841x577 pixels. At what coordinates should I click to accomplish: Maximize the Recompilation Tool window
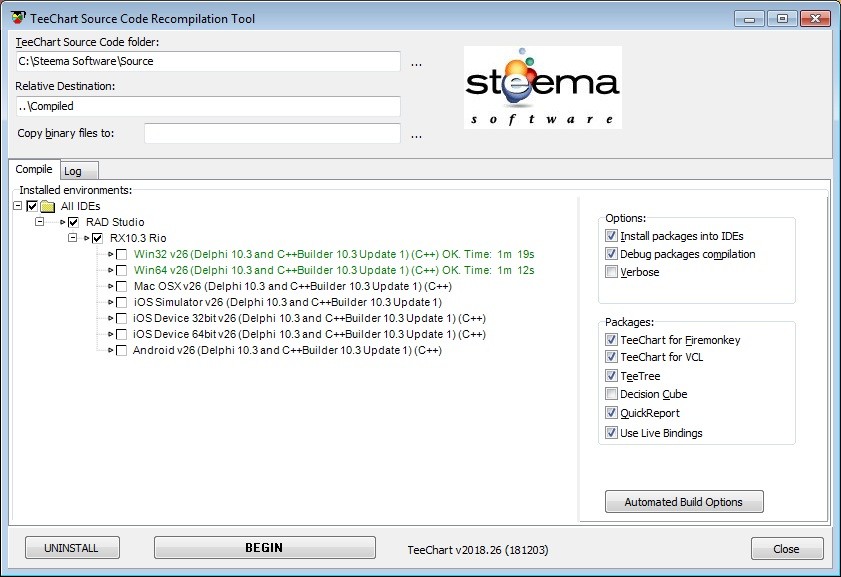[783, 19]
